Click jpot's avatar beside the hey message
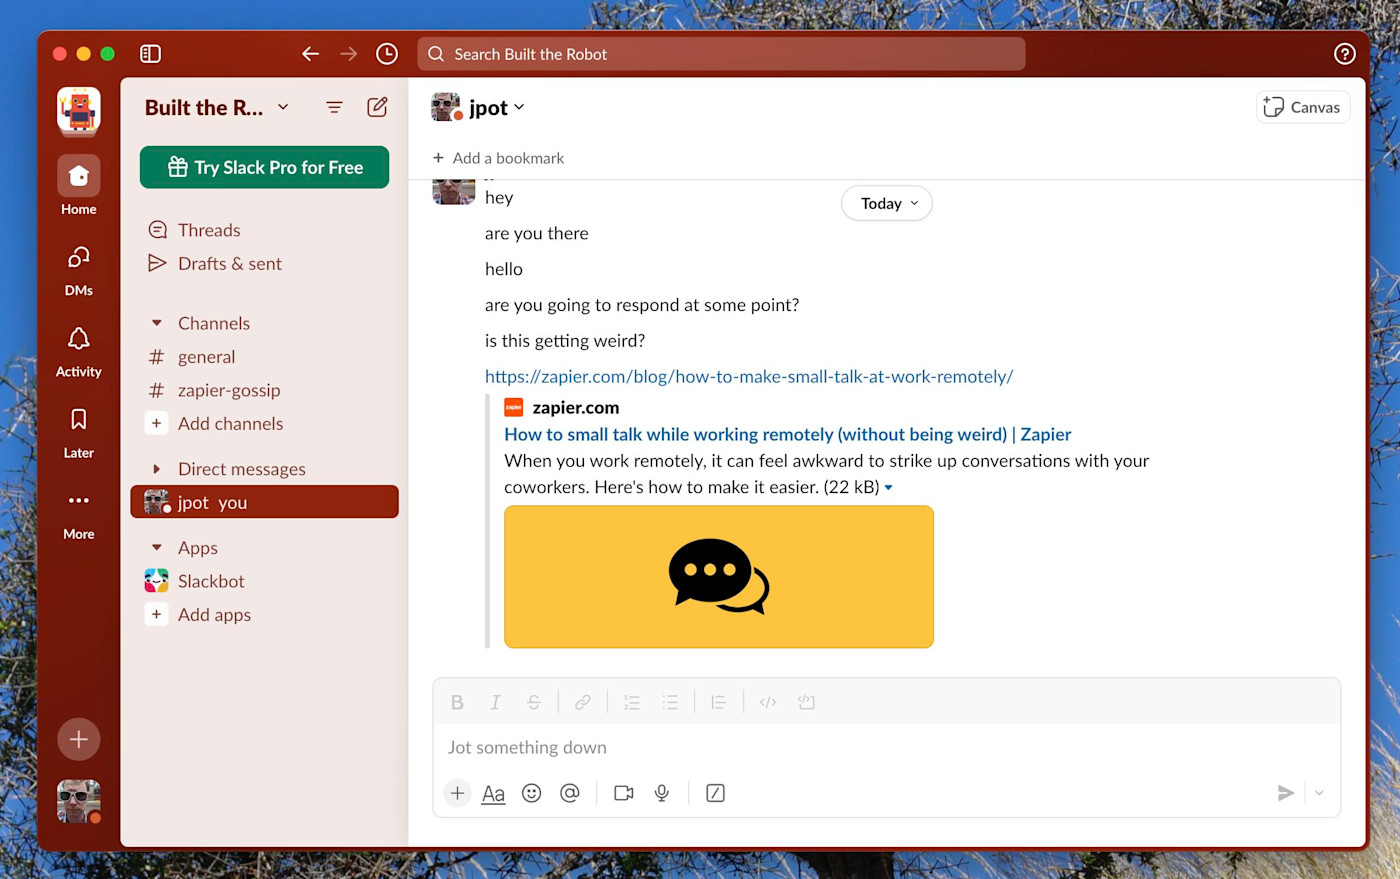This screenshot has height=879, width=1400. point(454,191)
